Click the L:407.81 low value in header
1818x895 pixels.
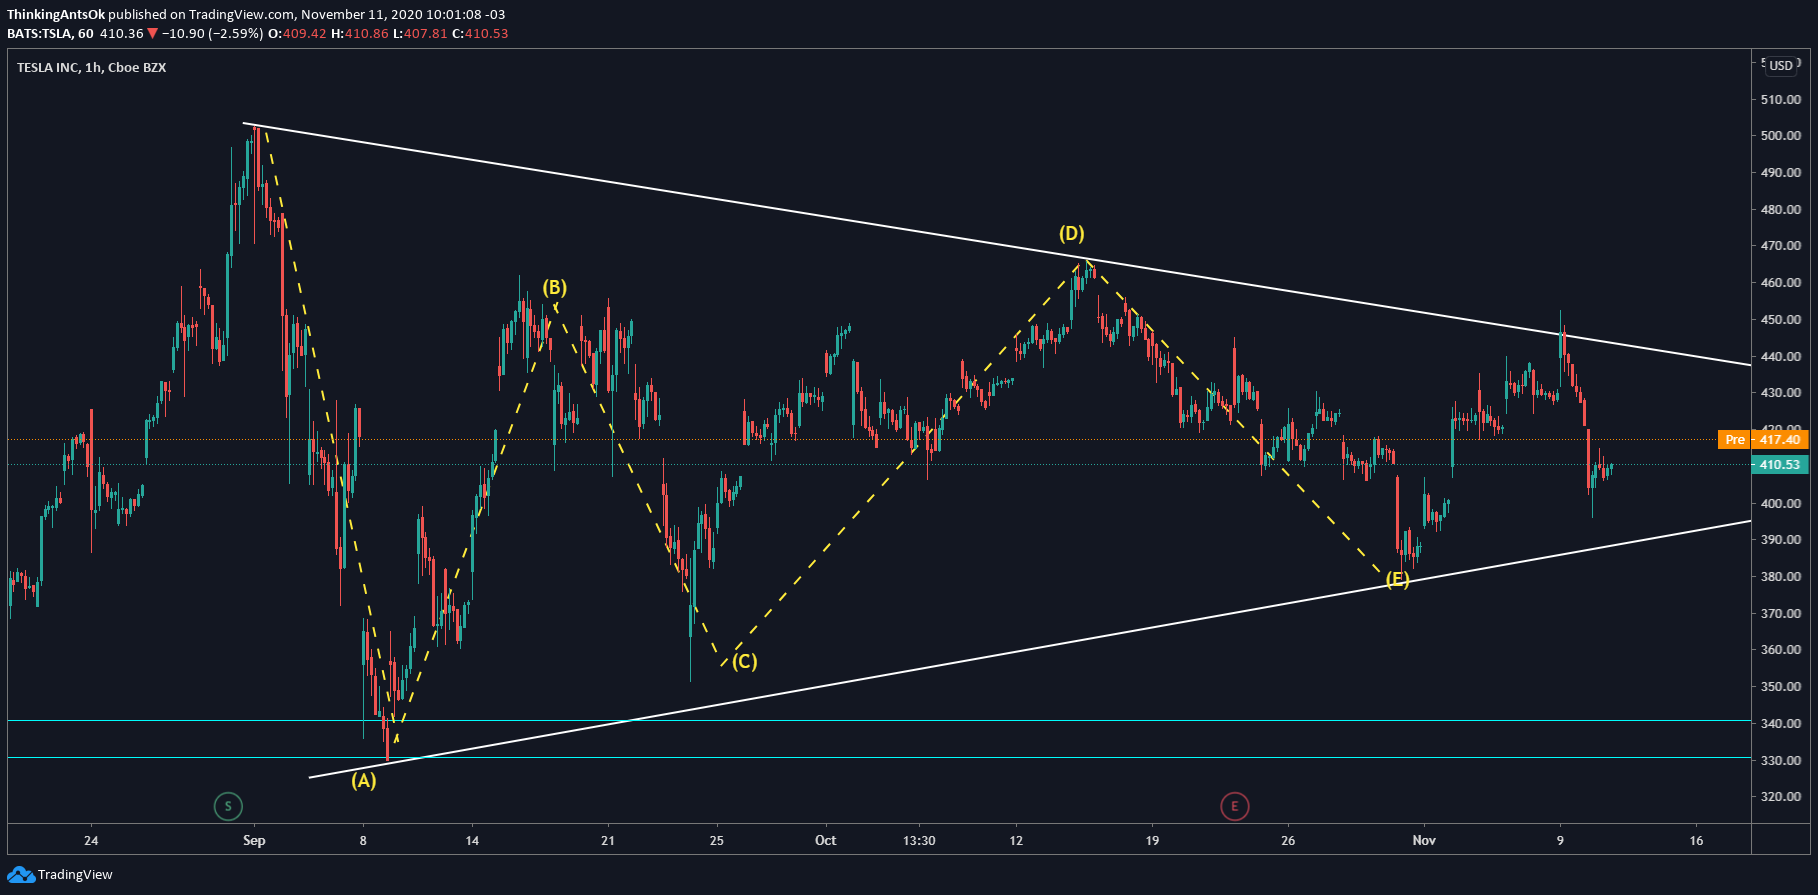[x=420, y=34]
